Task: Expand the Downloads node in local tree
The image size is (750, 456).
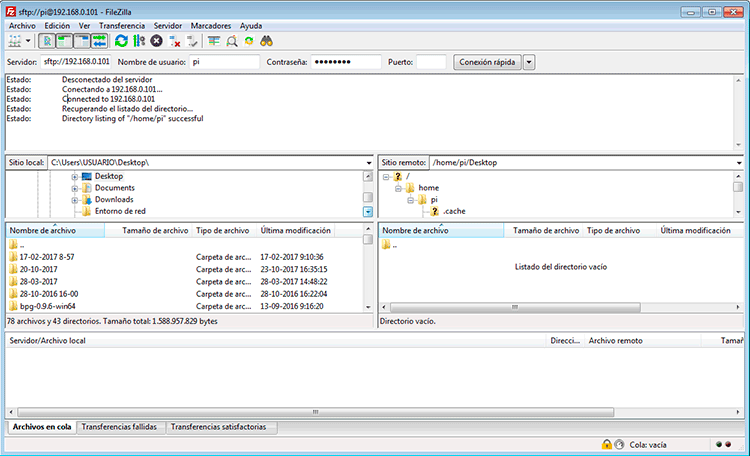Action: 75,200
